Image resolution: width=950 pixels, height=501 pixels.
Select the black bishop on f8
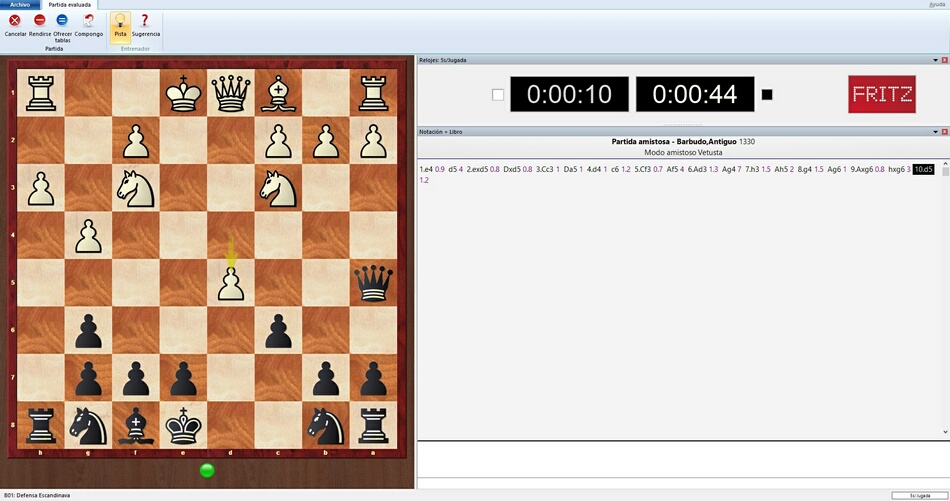pyautogui.click(x=136, y=425)
